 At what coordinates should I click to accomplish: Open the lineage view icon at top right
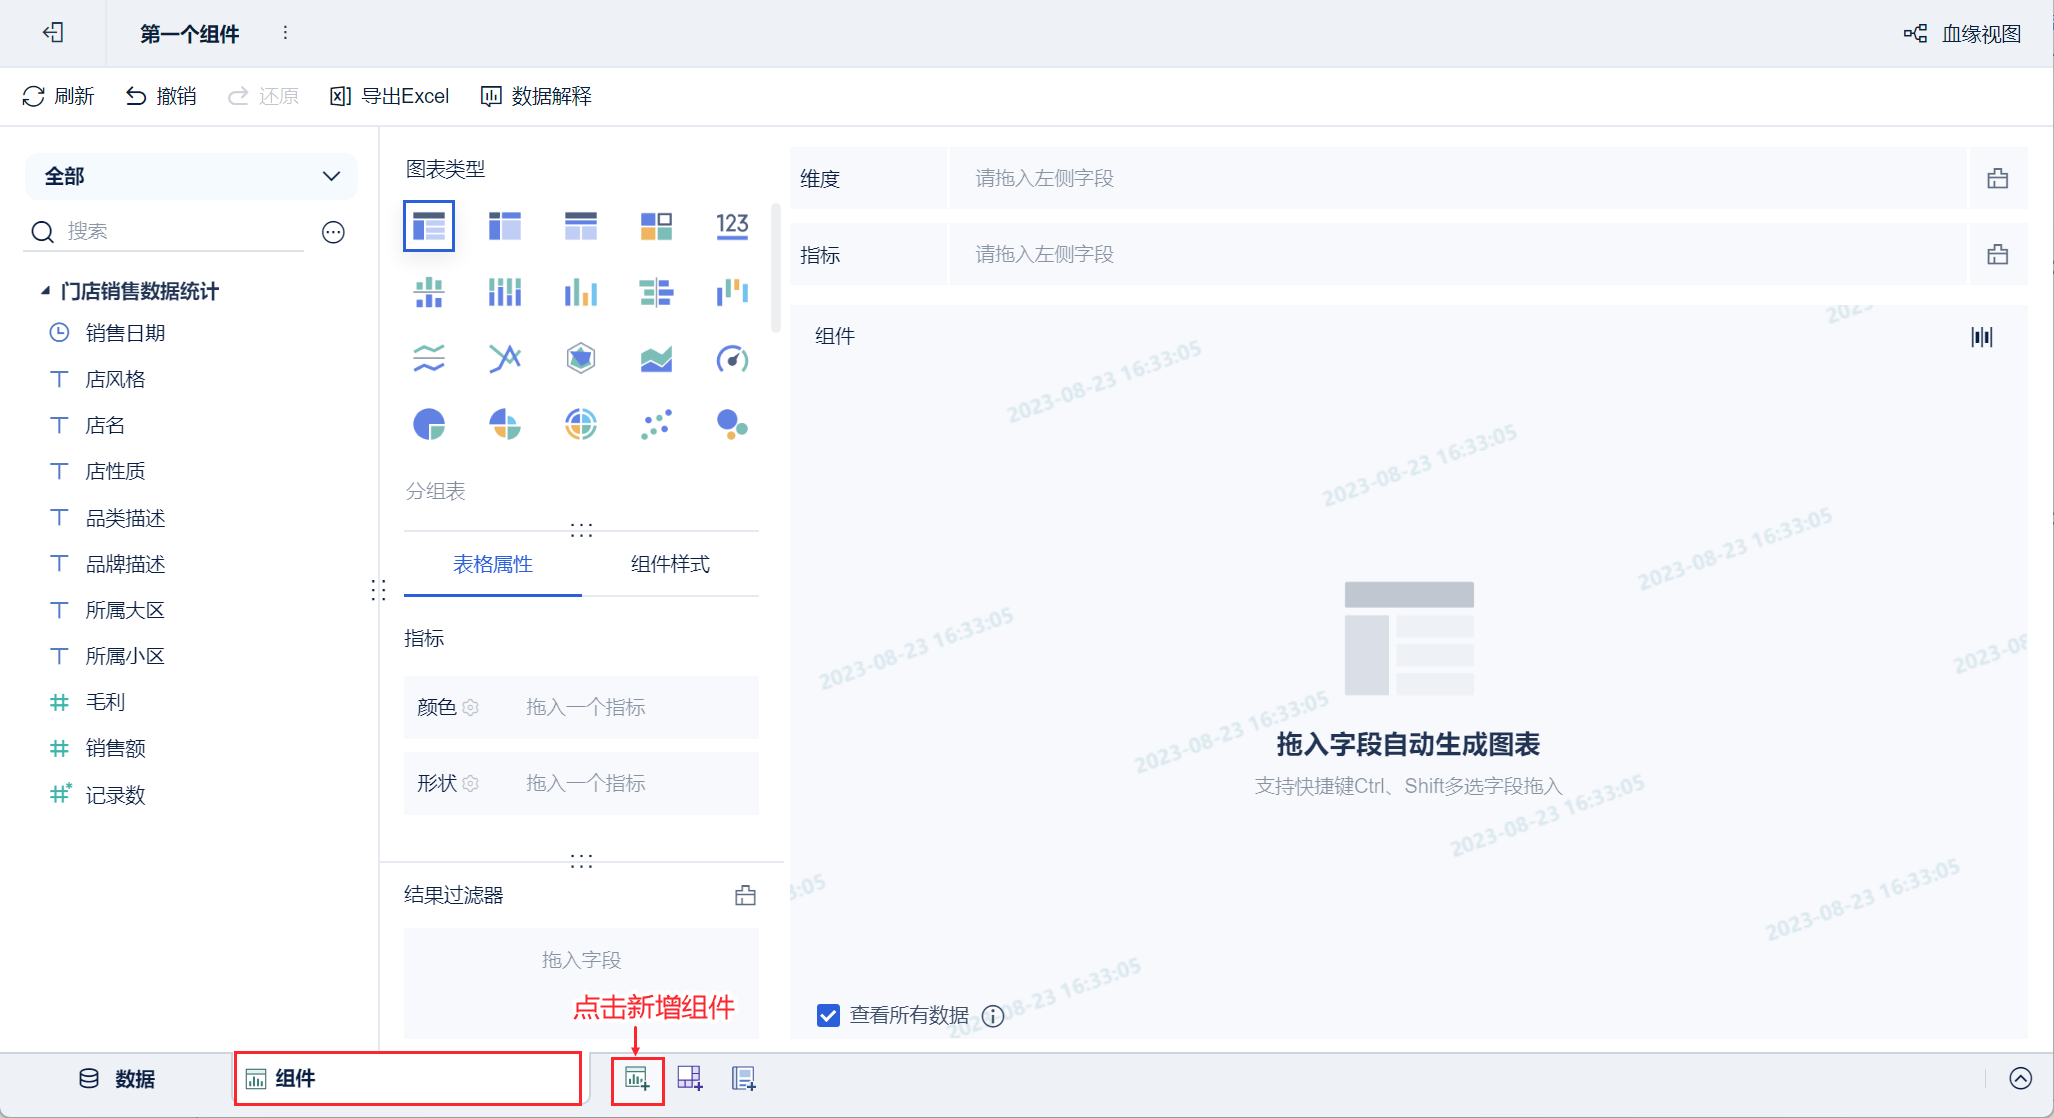tap(1914, 34)
